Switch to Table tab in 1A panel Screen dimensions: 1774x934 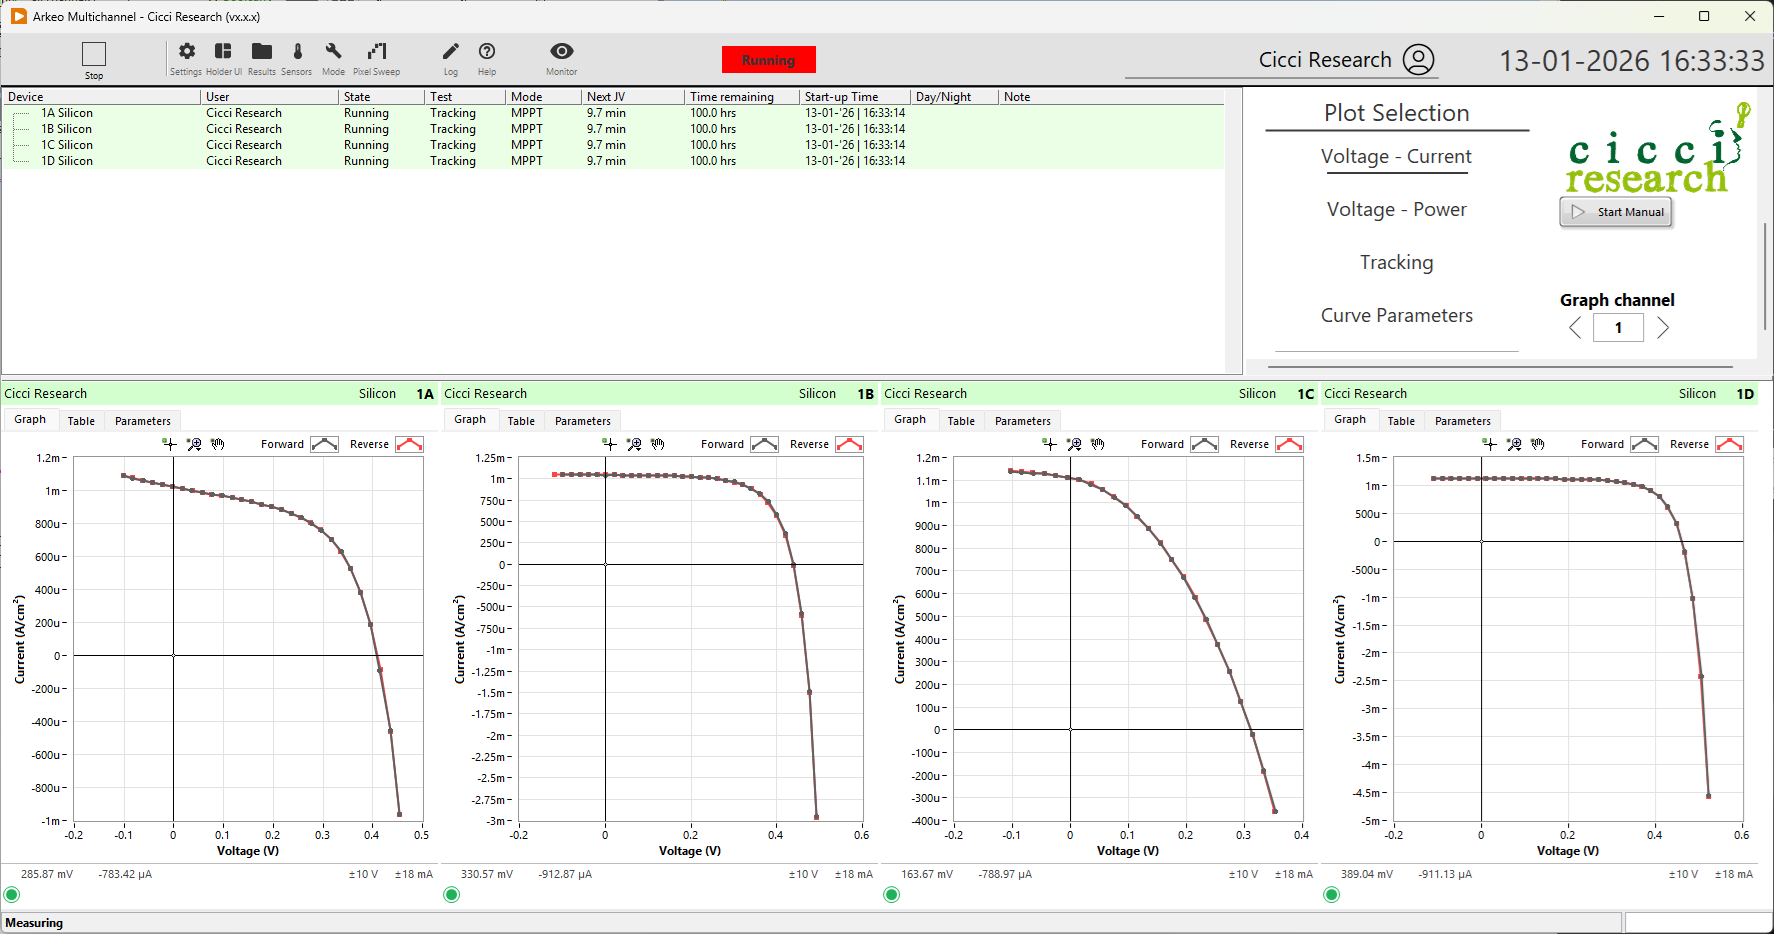pyautogui.click(x=81, y=421)
